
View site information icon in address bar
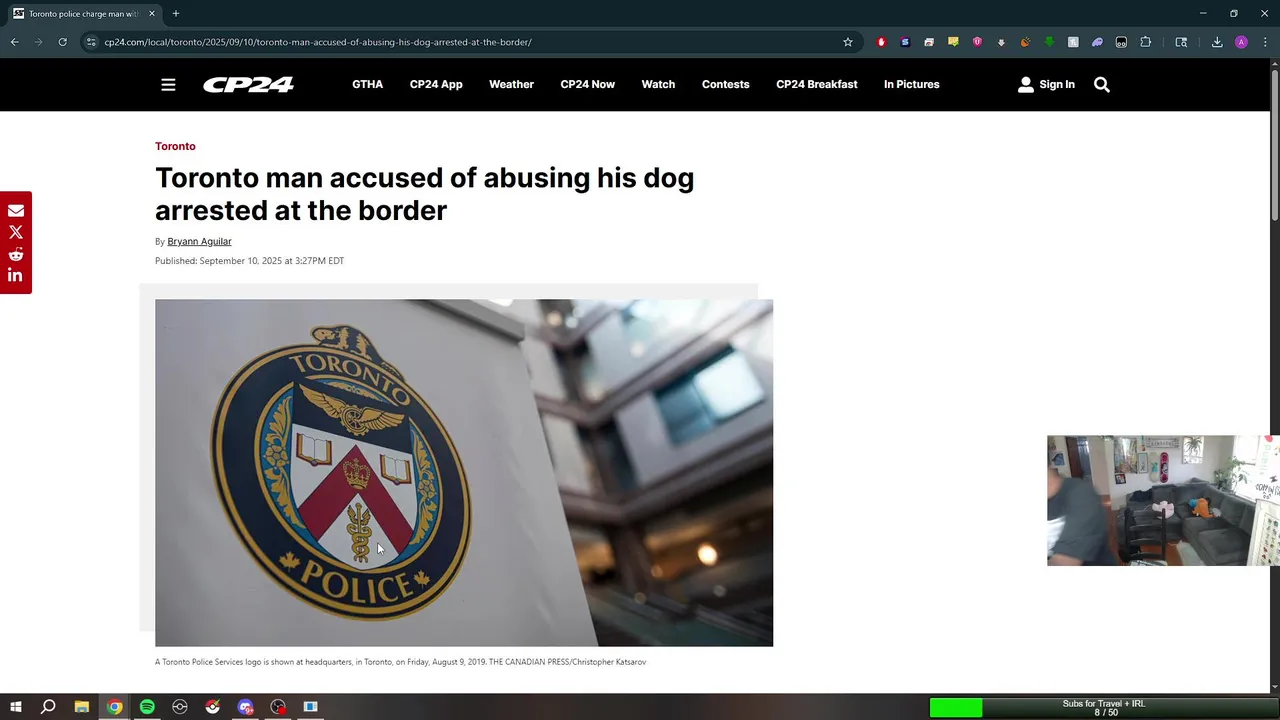coord(91,42)
